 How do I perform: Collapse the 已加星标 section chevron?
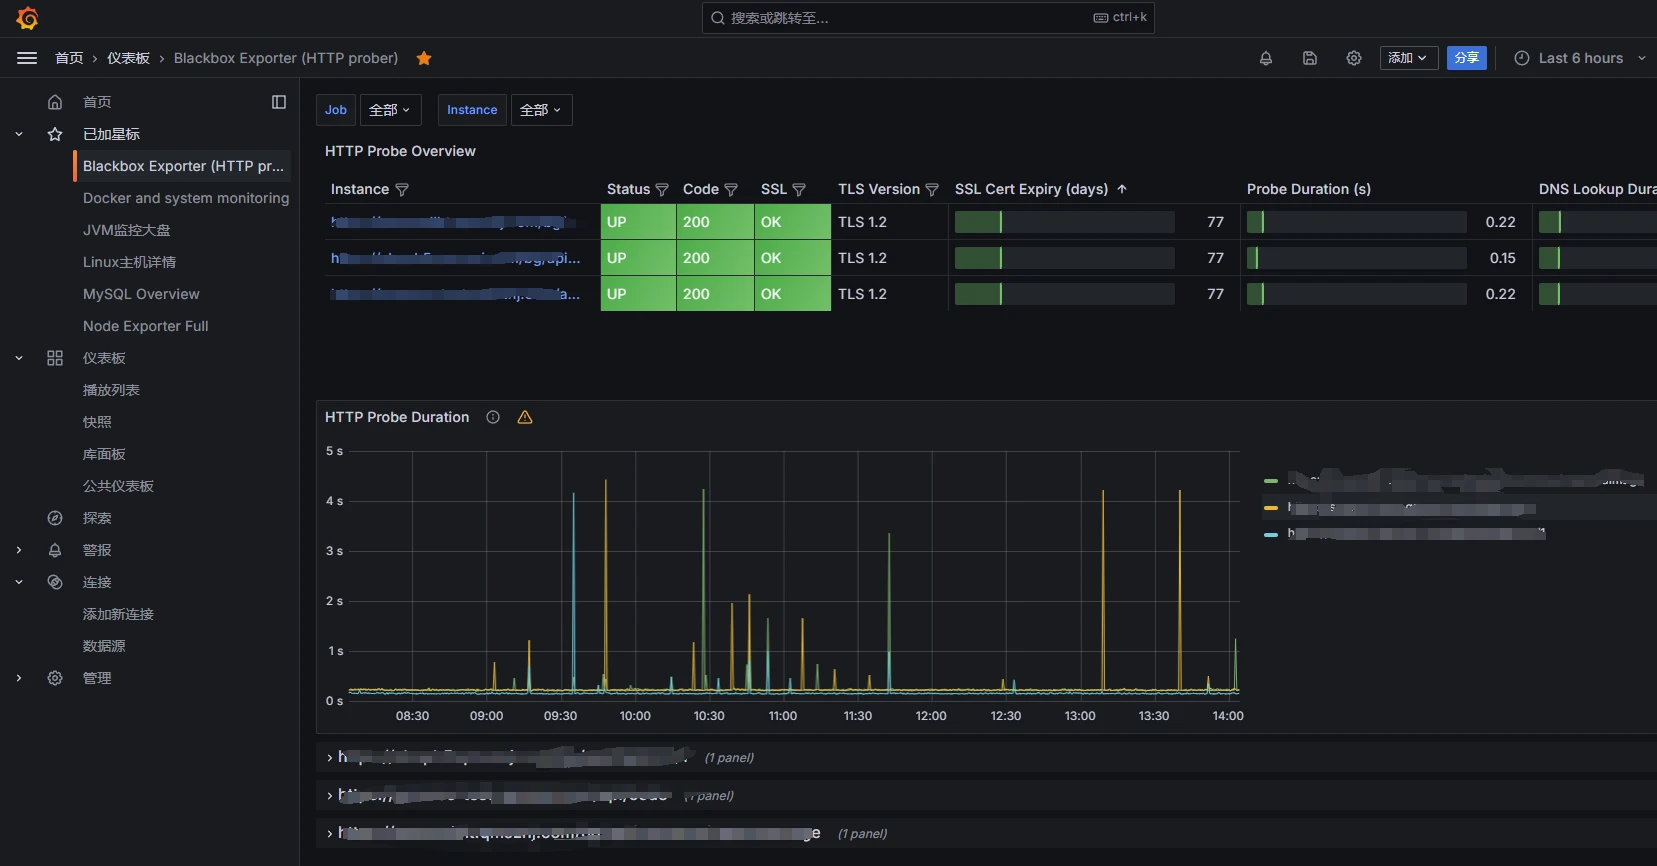pyautogui.click(x=19, y=134)
